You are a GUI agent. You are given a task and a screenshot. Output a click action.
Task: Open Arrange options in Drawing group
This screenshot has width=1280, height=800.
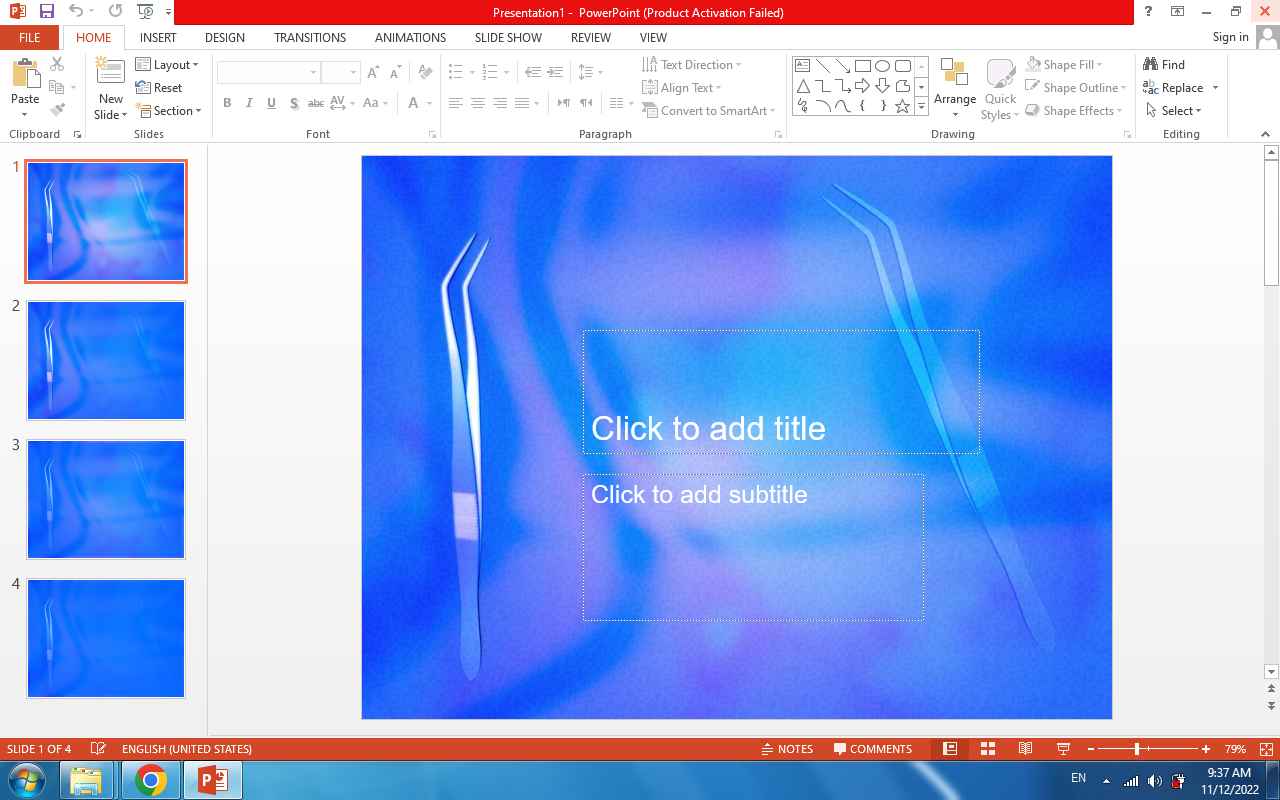tap(954, 89)
